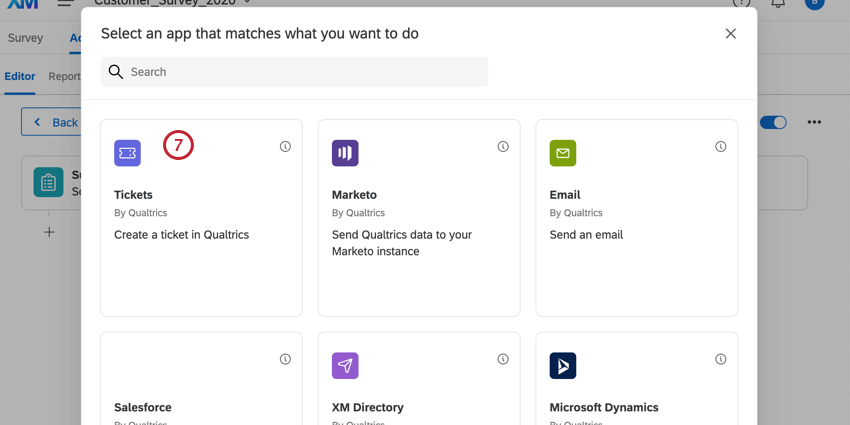Choose the Salesforce app title
The width and height of the screenshot is (850, 425).
(143, 407)
